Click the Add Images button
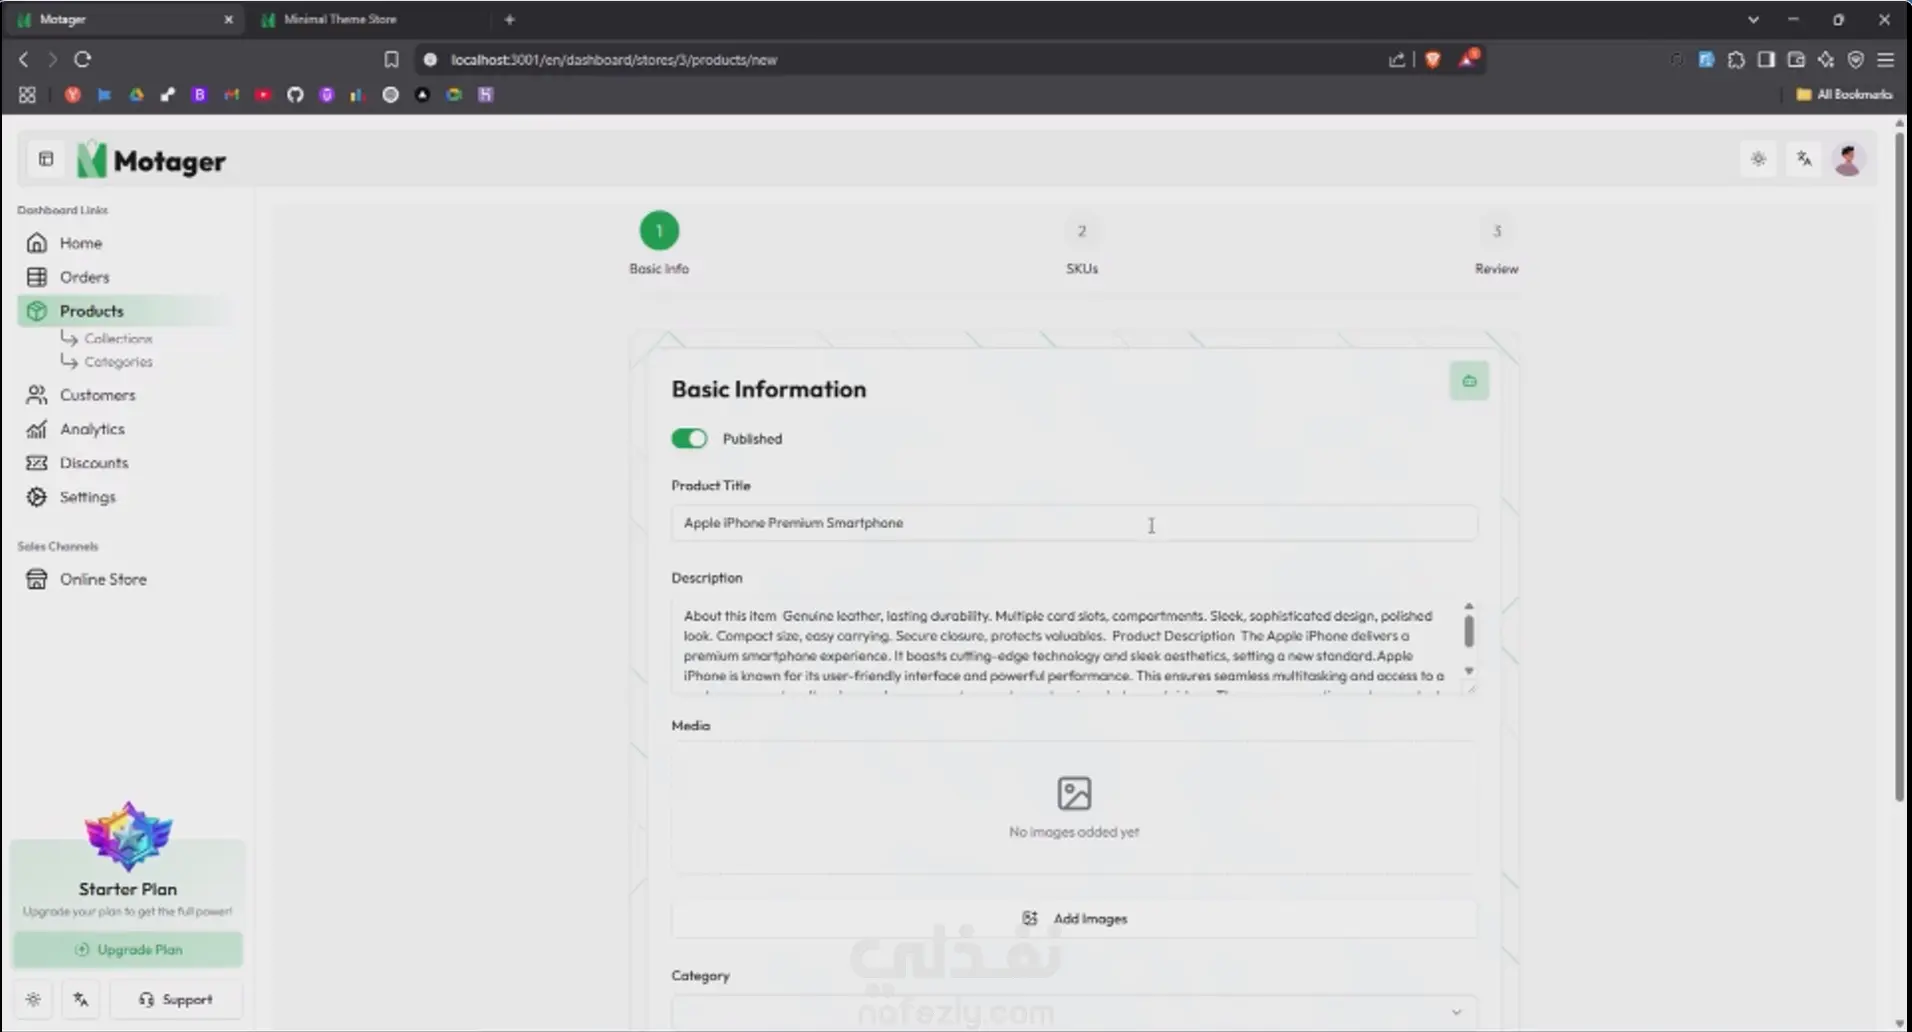Image resolution: width=1912 pixels, height=1032 pixels. pyautogui.click(x=1074, y=919)
